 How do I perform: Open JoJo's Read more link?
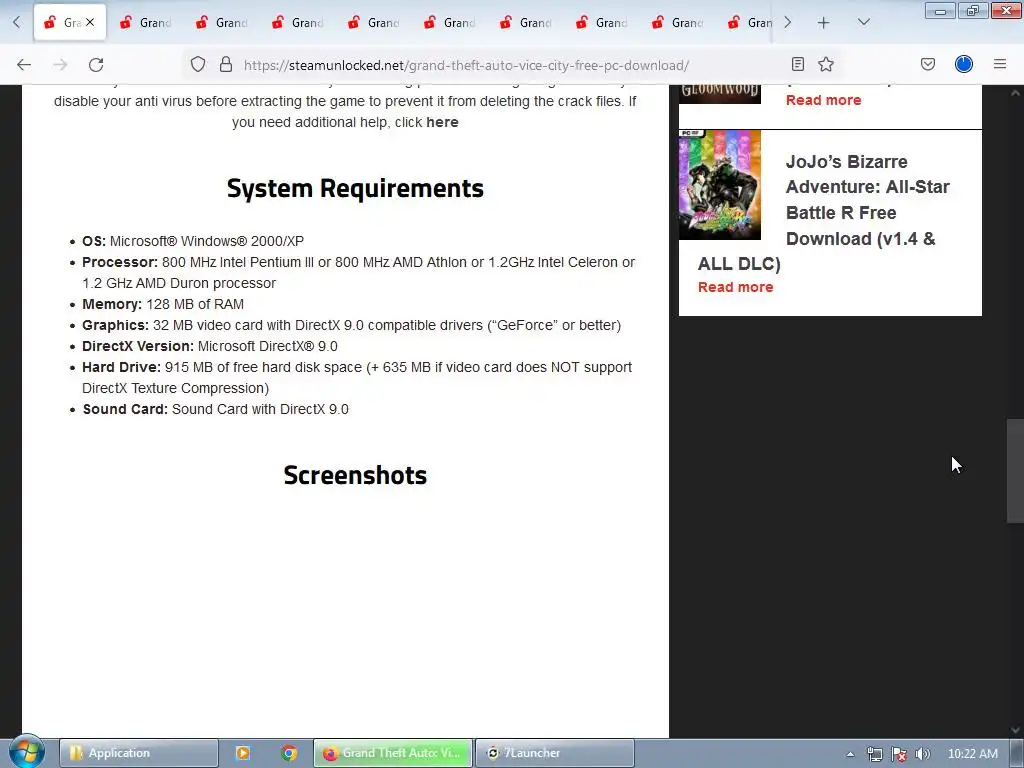pyautogui.click(x=735, y=287)
